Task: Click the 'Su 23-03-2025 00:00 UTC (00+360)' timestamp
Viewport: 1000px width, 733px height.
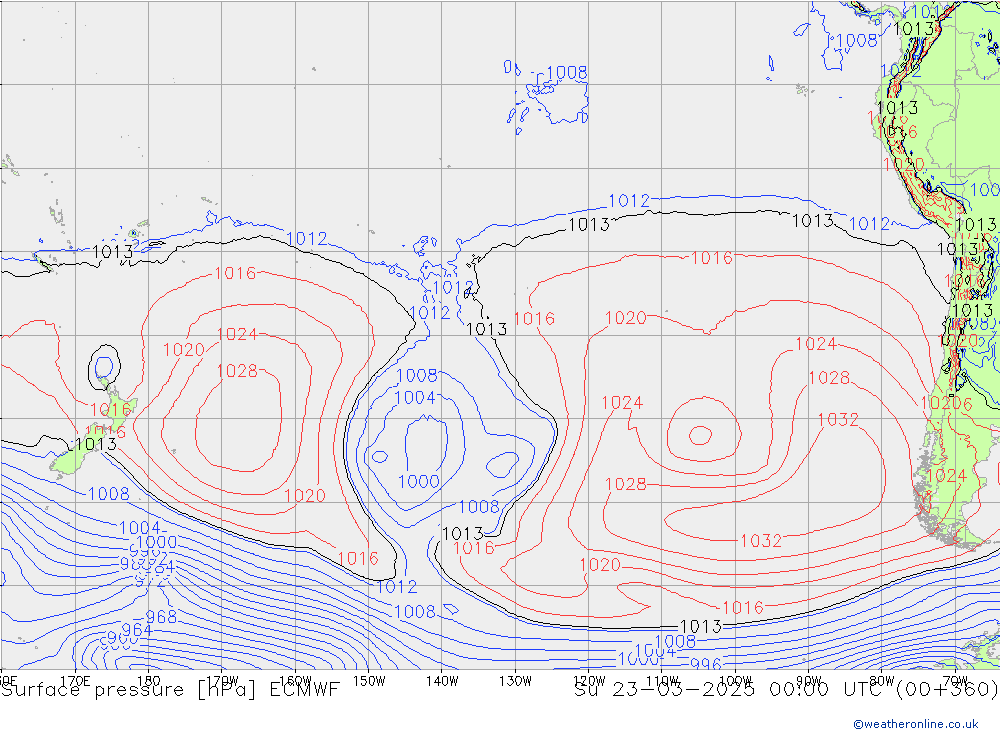Action: click(x=786, y=690)
